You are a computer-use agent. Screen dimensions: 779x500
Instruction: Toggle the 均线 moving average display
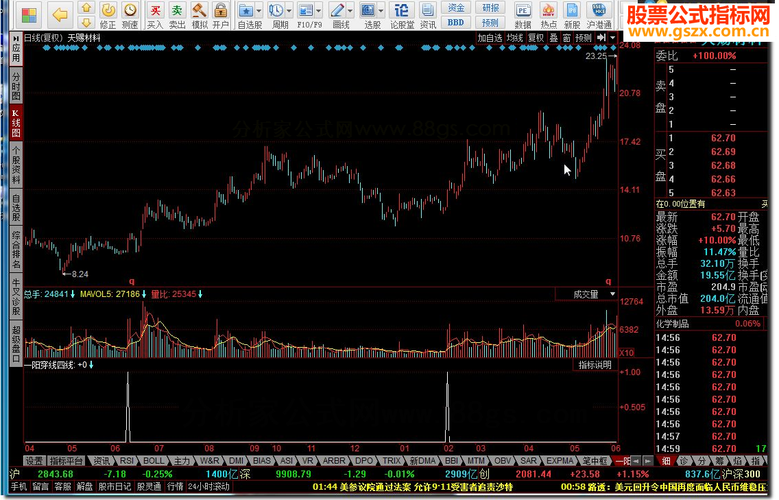click(x=515, y=38)
